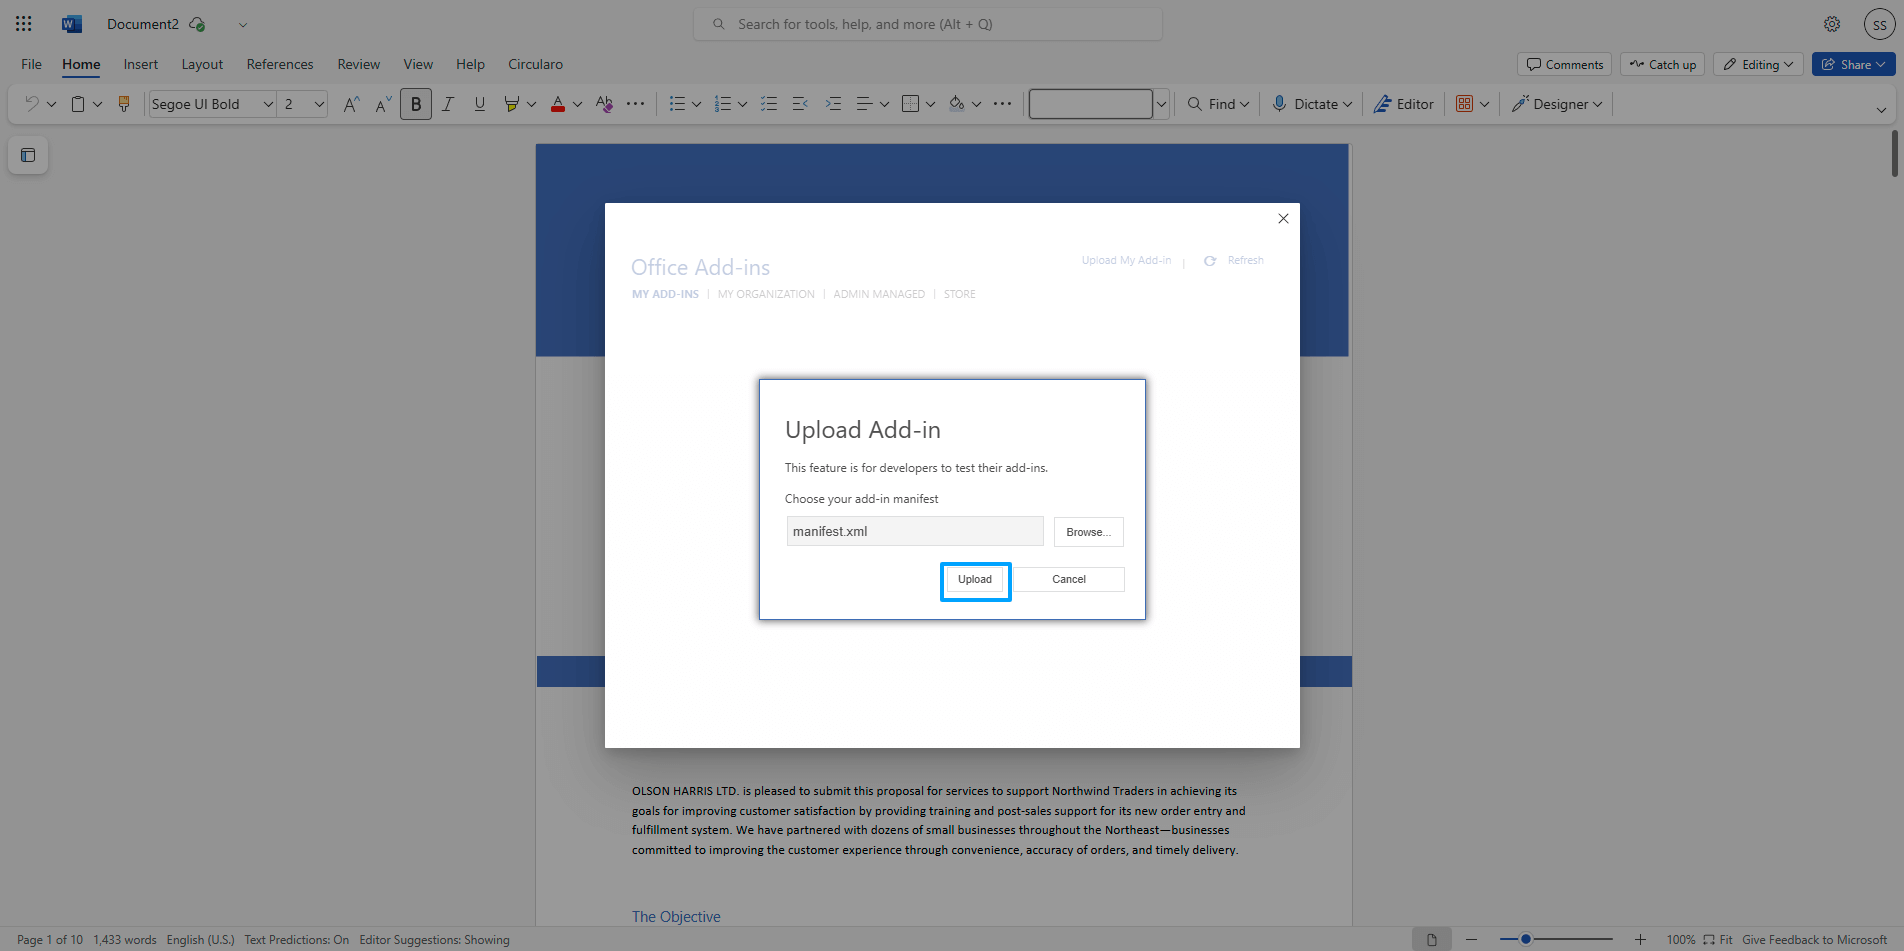Click the manifest.xml file path field
Viewport: 1904px width, 951px height.
point(915,532)
